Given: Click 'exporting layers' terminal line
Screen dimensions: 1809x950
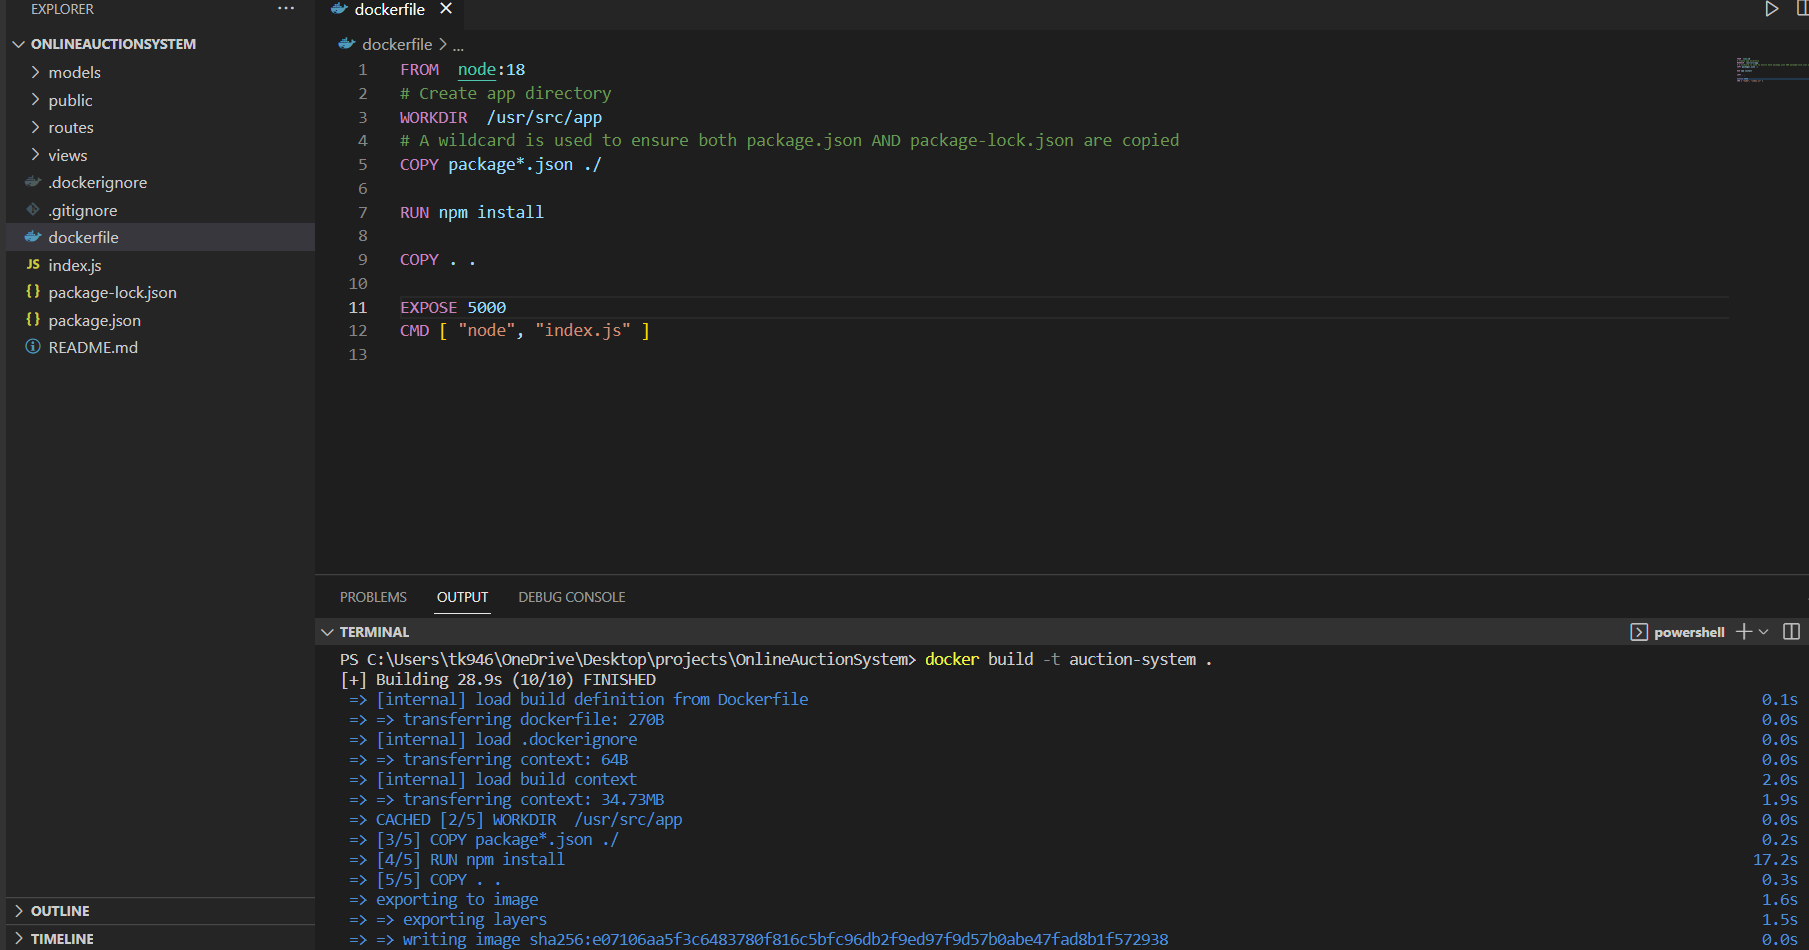Looking at the screenshot, I should [x=475, y=919].
